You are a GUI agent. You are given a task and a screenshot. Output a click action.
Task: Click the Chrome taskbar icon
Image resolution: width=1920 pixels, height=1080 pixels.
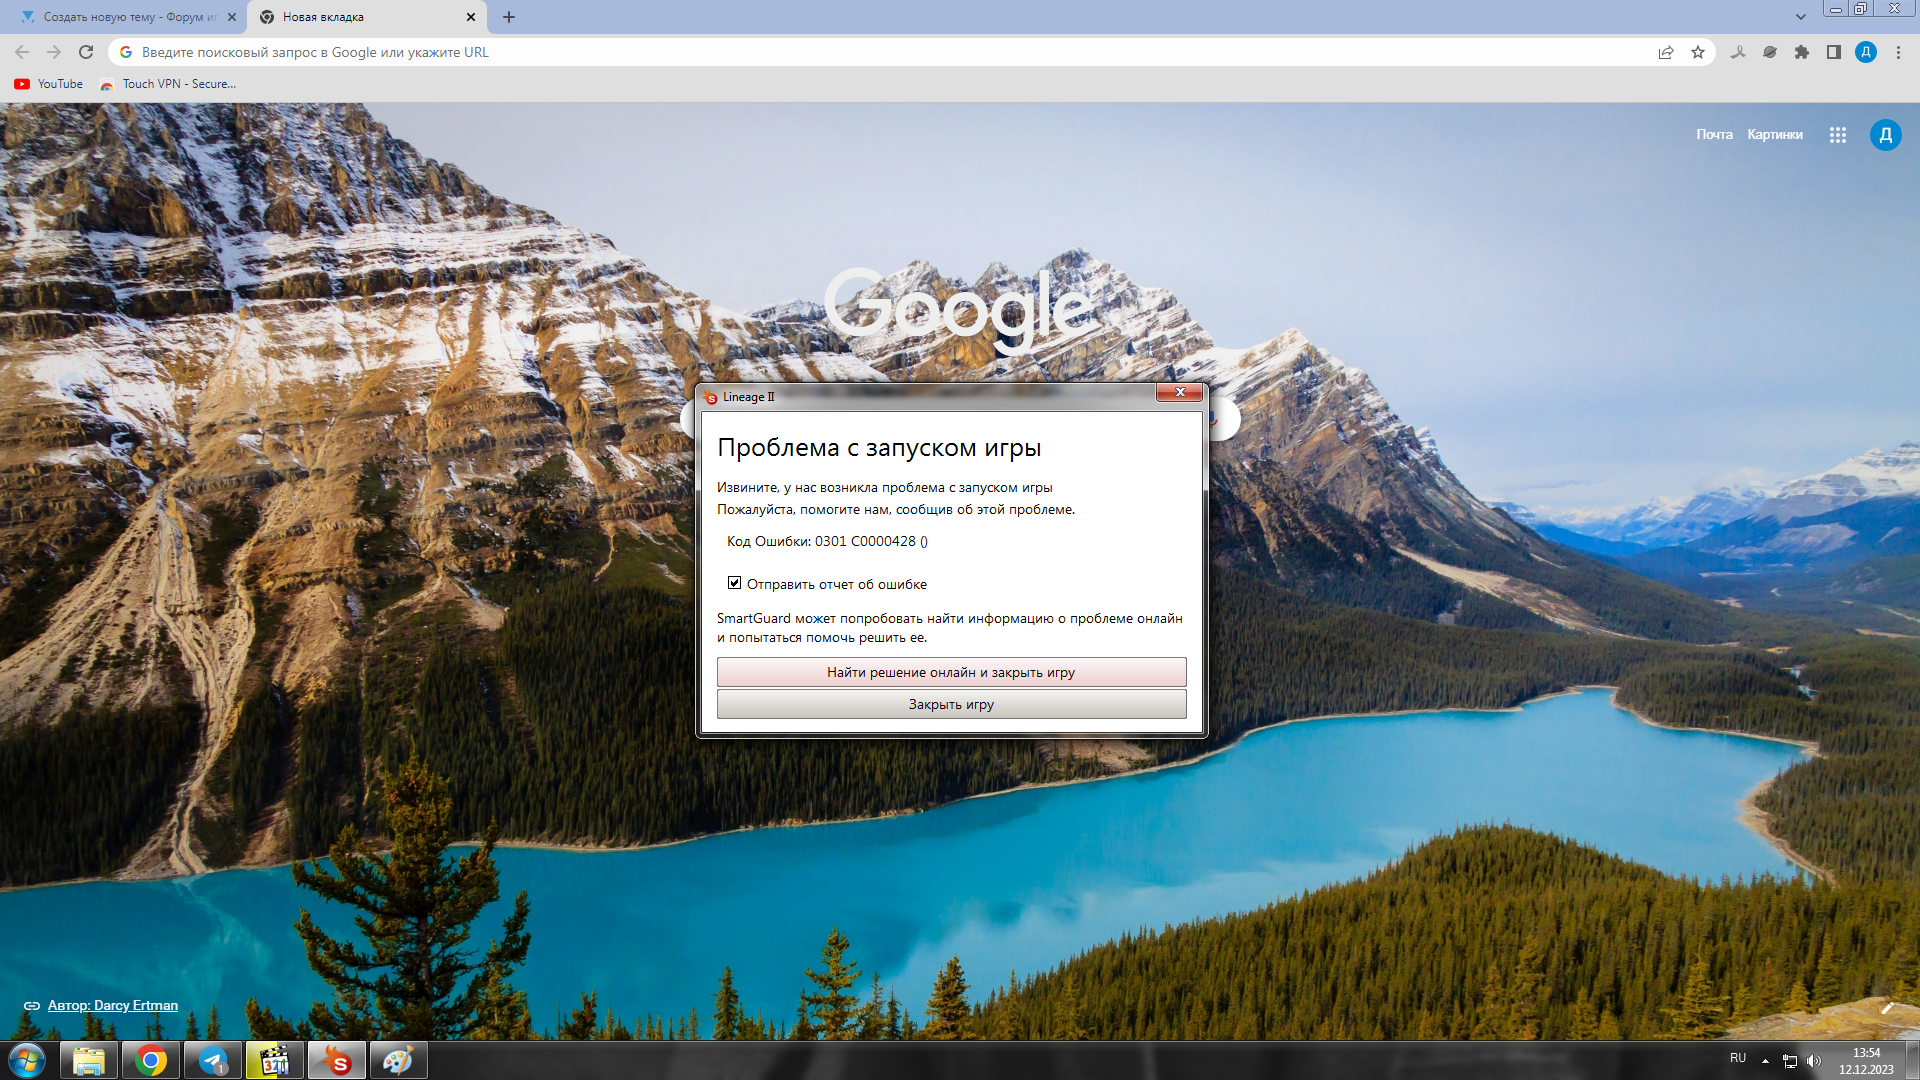coord(151,1060)
